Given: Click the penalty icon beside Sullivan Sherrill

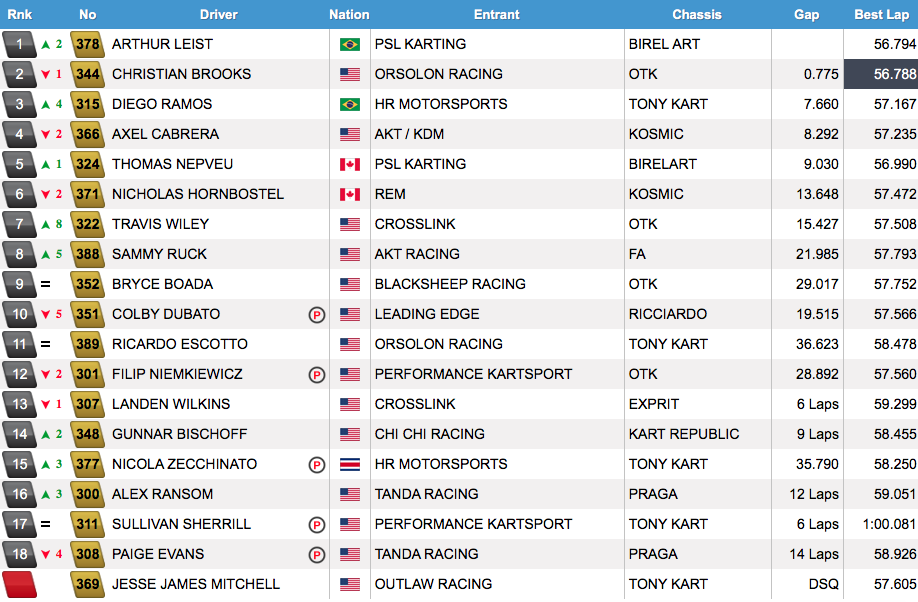Looking at the screenshot, I should [317, 525].
